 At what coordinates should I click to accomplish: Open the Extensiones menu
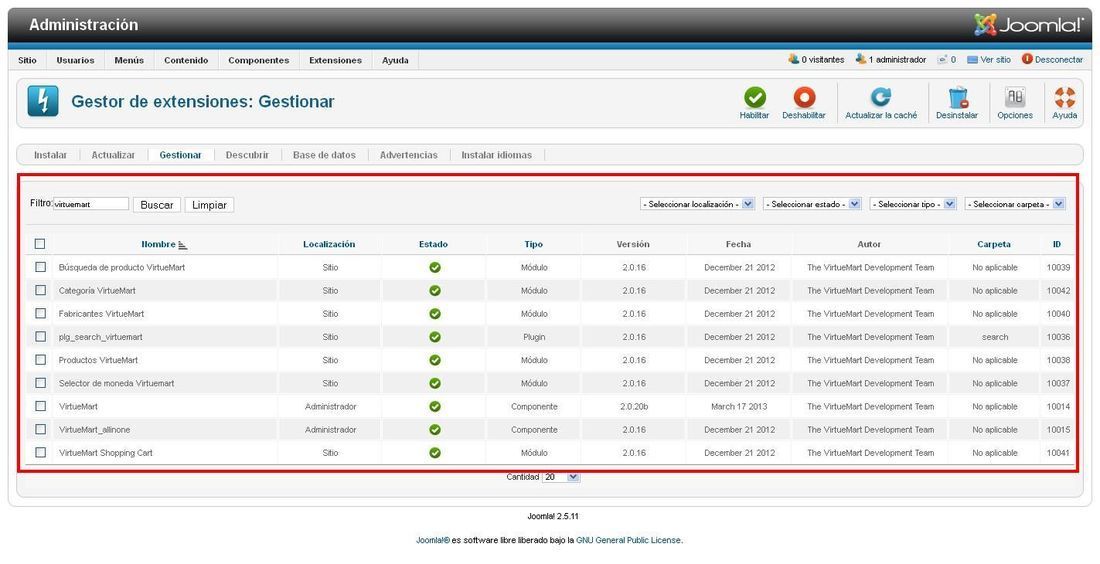pyautogui.click(x=335, y=60)
